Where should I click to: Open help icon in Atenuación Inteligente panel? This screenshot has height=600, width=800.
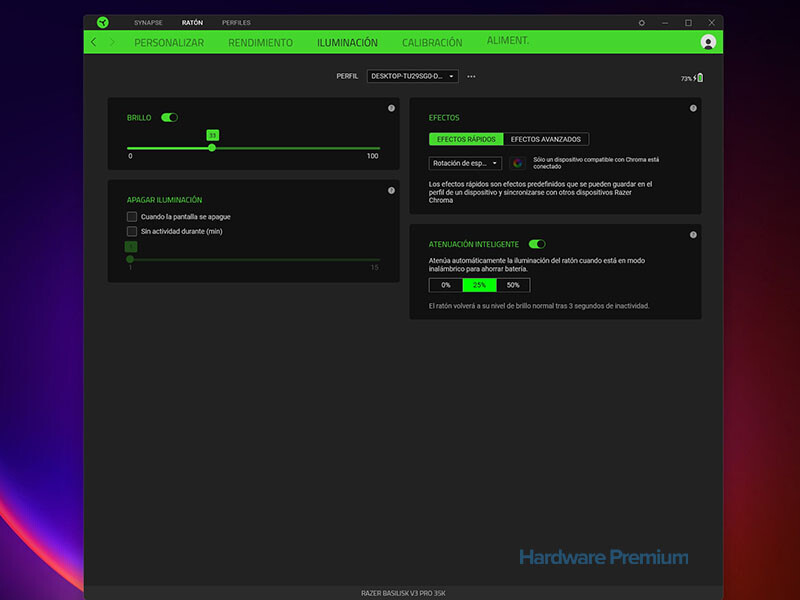(x=693, y=235)
